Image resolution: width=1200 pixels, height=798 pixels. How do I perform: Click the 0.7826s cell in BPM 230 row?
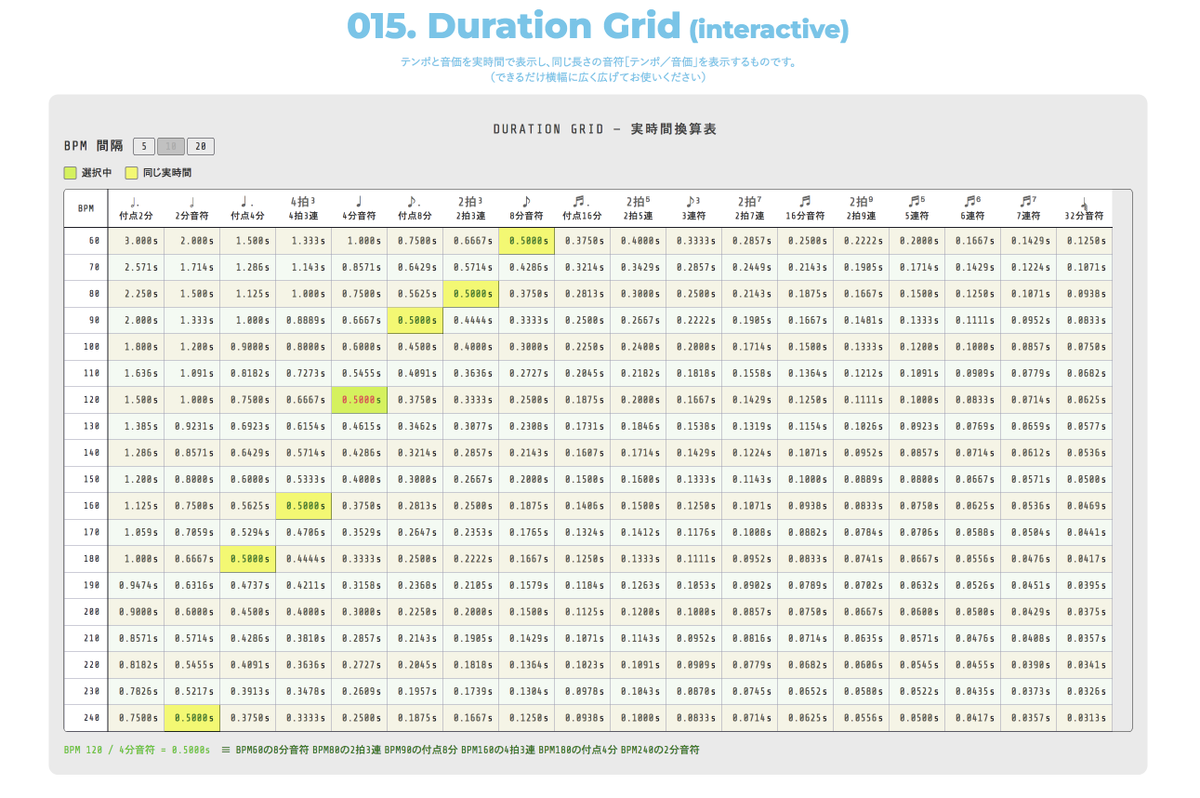(x=136, y=692)
